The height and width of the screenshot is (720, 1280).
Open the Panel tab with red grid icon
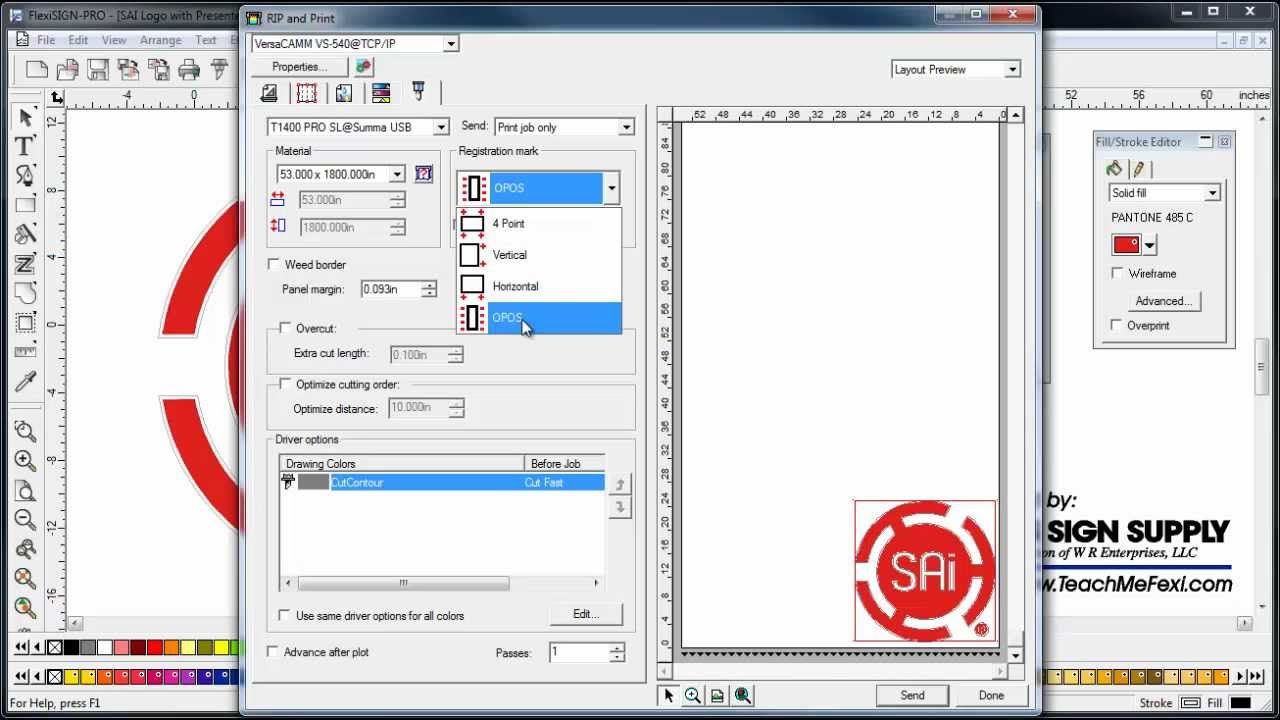coord(307,94)
